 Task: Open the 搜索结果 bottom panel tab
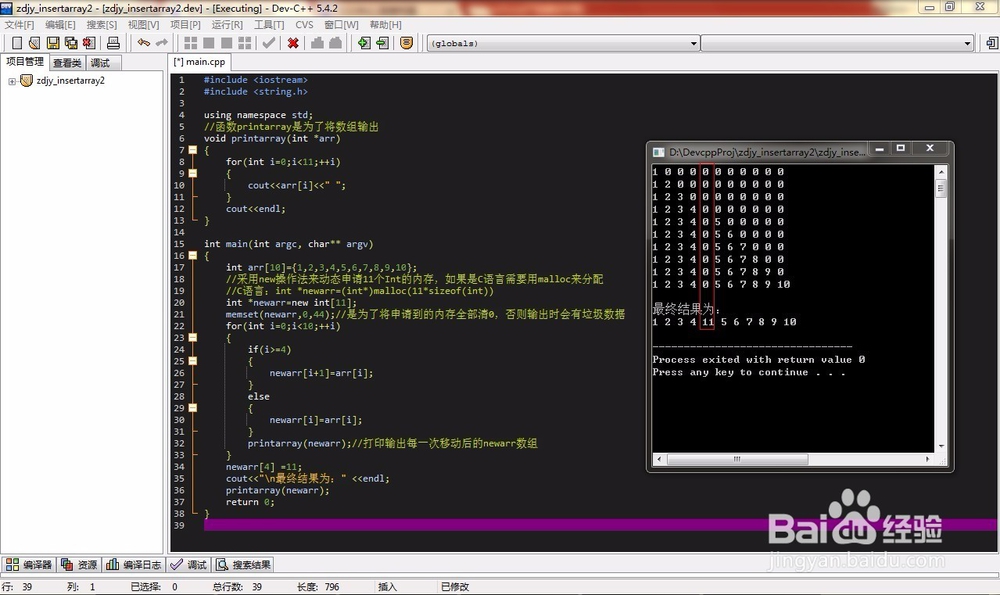244,564
